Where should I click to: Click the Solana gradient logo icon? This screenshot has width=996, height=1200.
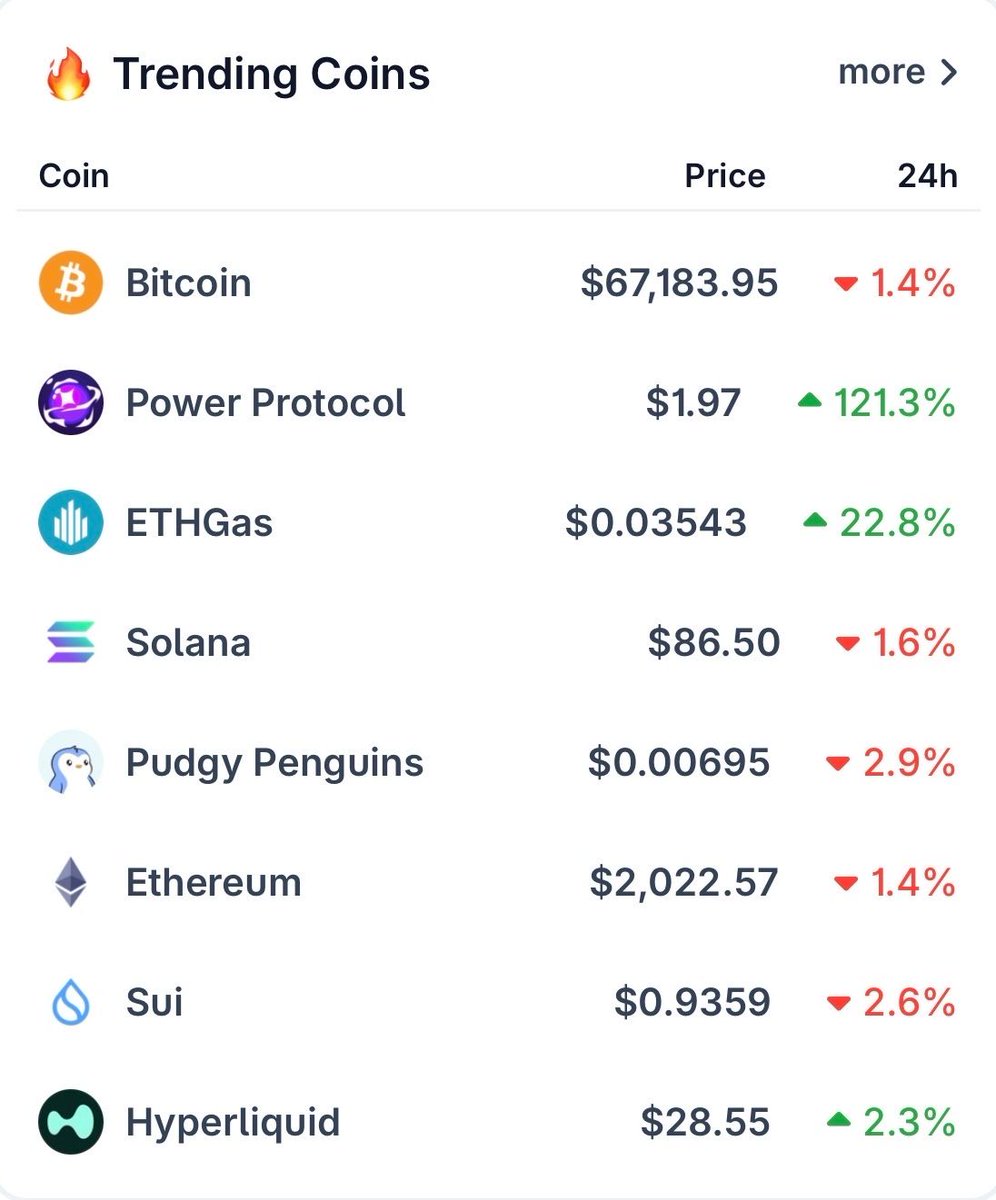click(70, 642)
